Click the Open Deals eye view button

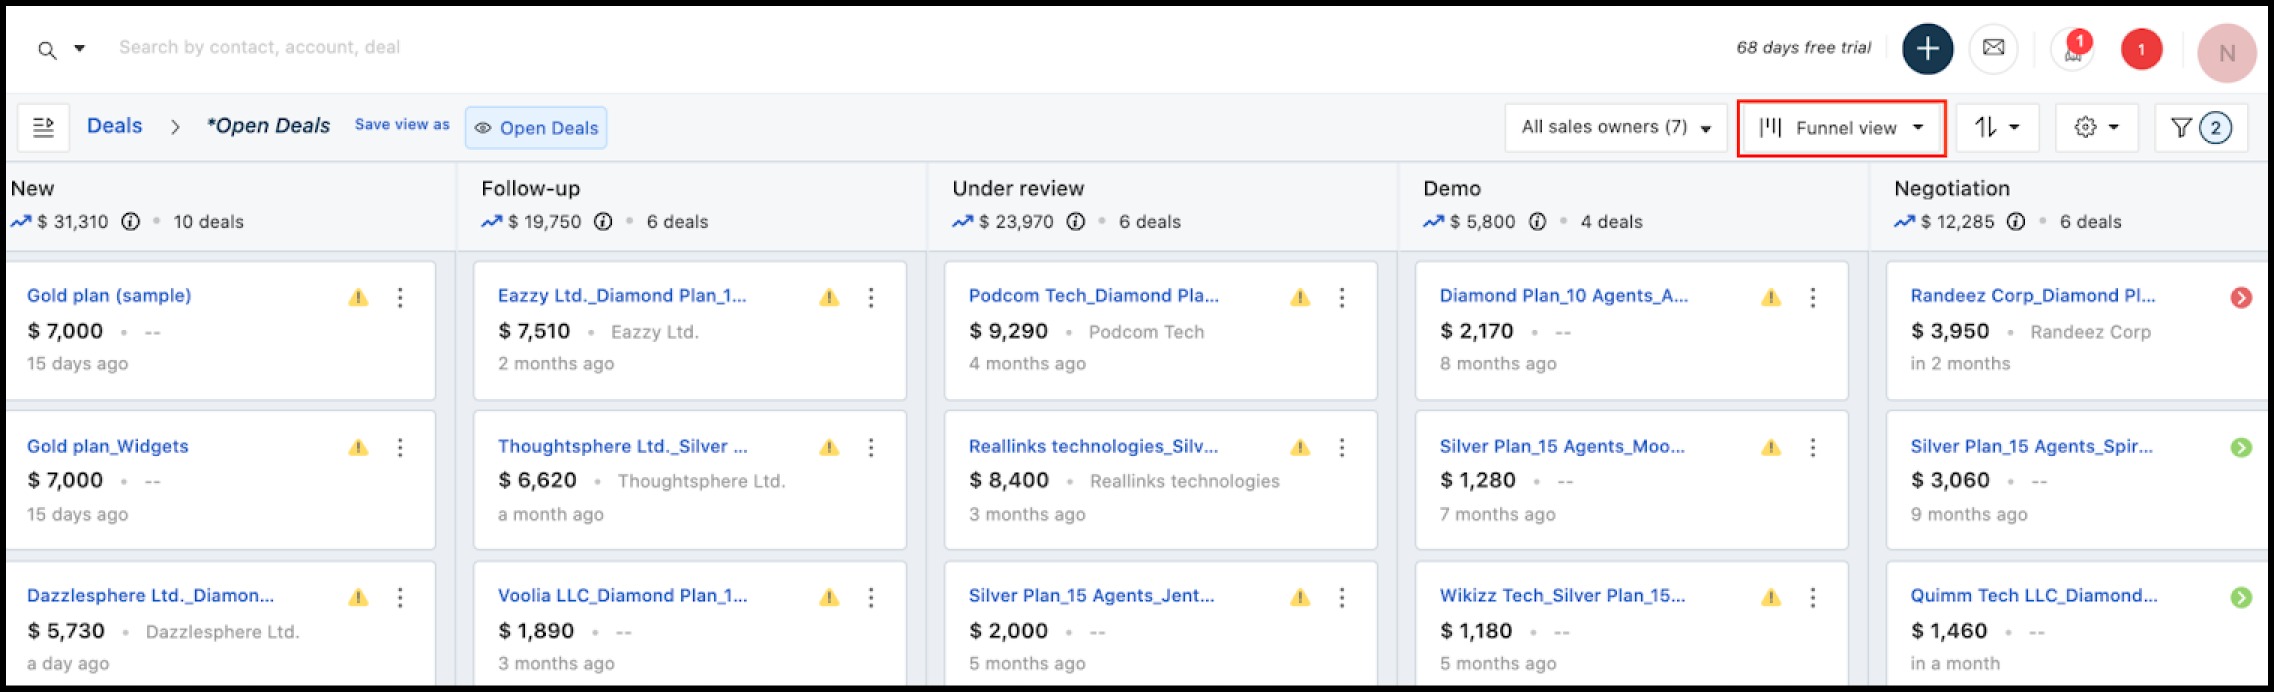tap(536, 128)
